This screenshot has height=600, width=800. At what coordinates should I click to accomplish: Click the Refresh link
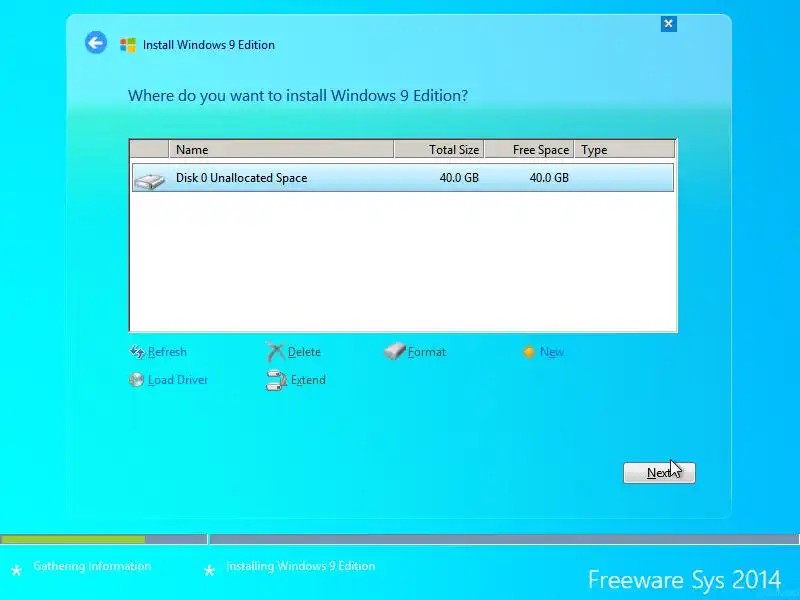click(x=167, y=352)
